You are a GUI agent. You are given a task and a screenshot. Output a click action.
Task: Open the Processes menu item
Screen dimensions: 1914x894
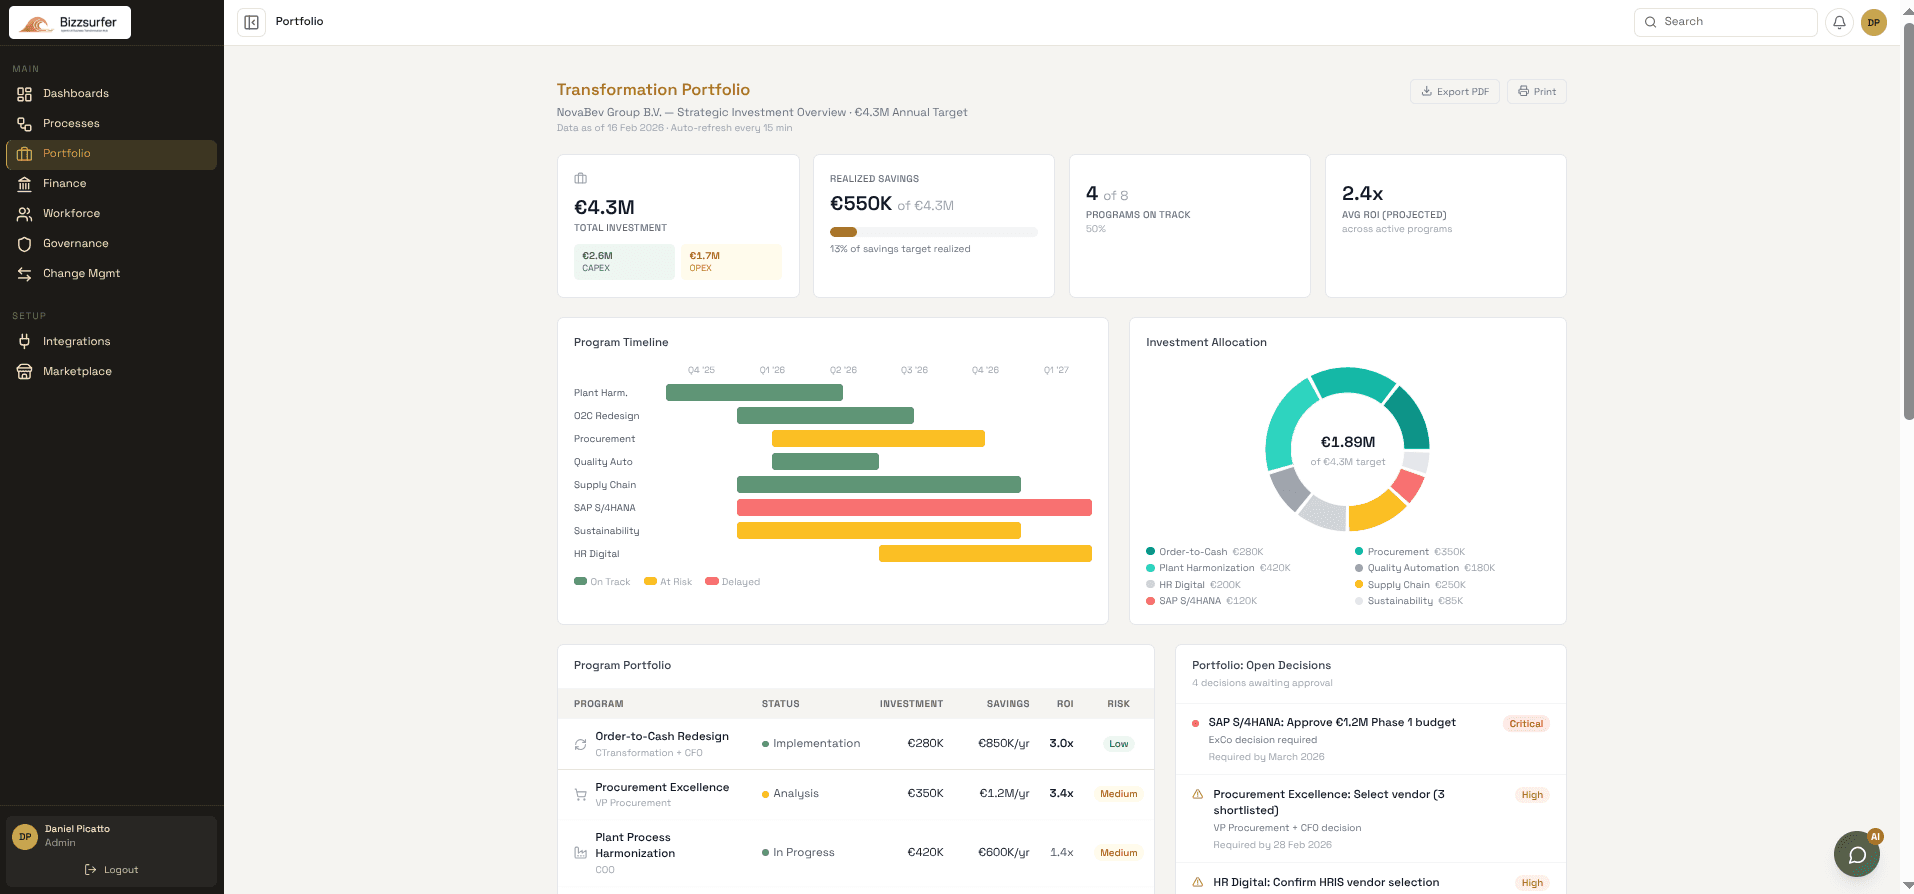[71, 124]
